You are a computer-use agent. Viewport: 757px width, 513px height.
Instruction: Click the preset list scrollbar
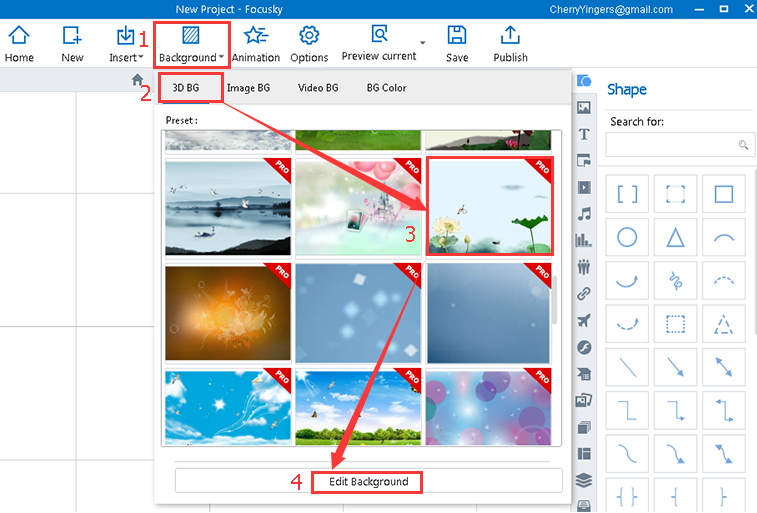pos(555,299)
